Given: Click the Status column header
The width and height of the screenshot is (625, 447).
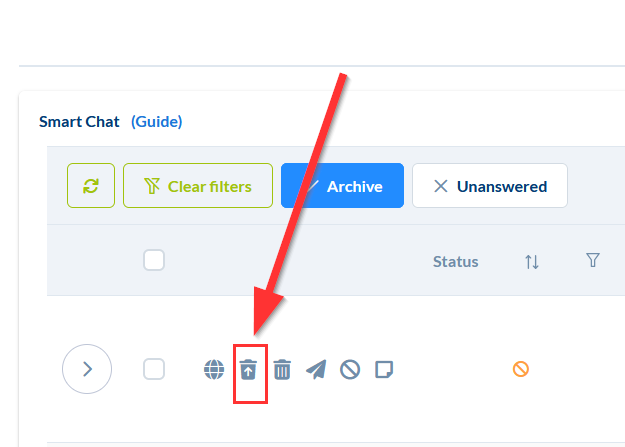Looking at the screenshot, I should [x=455, y=262].
